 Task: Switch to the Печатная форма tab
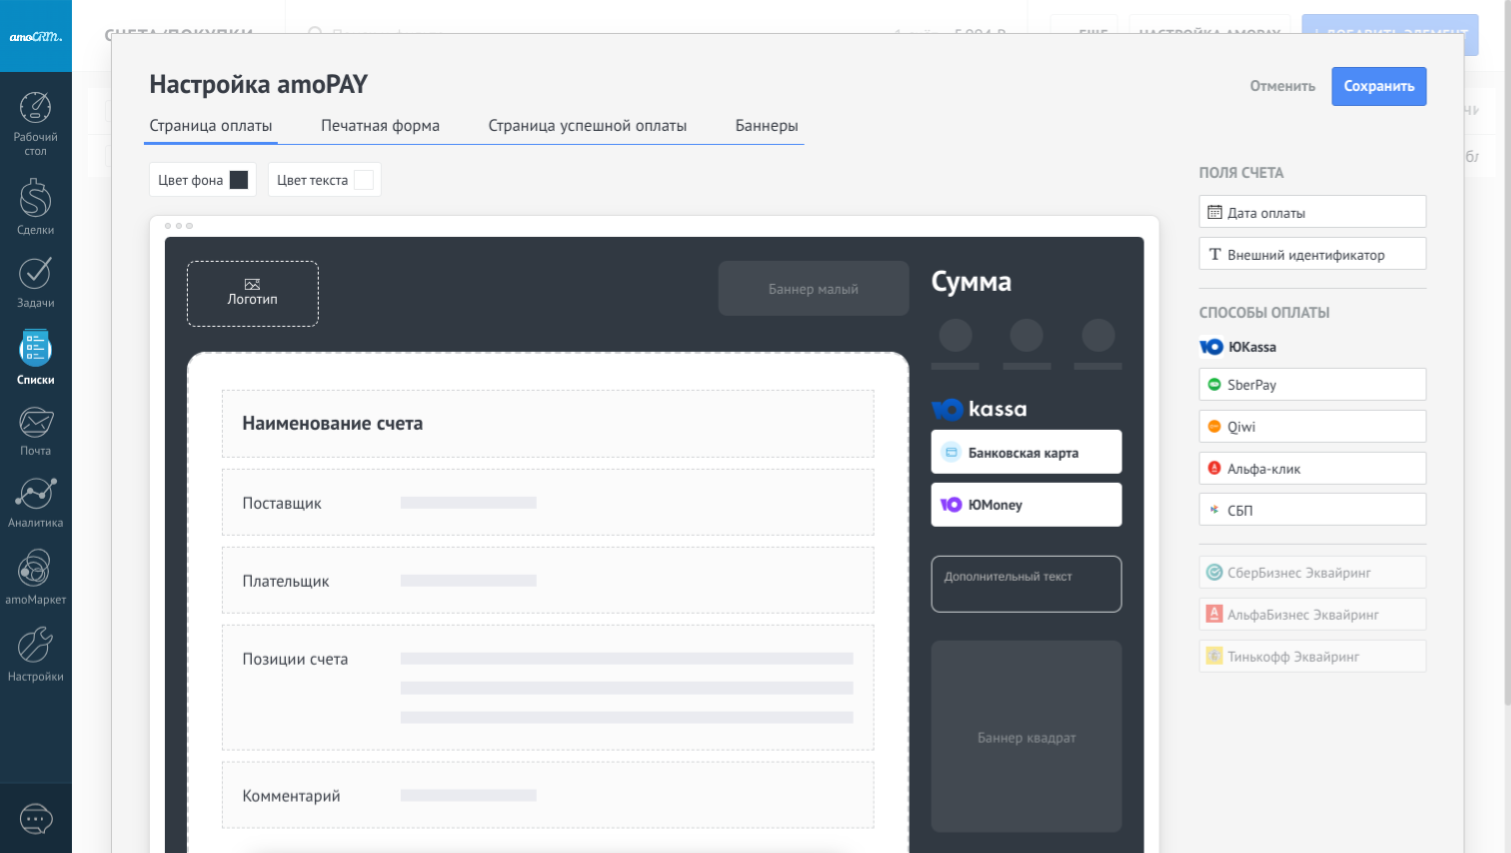pyautogui.click(x=380, y=126)
